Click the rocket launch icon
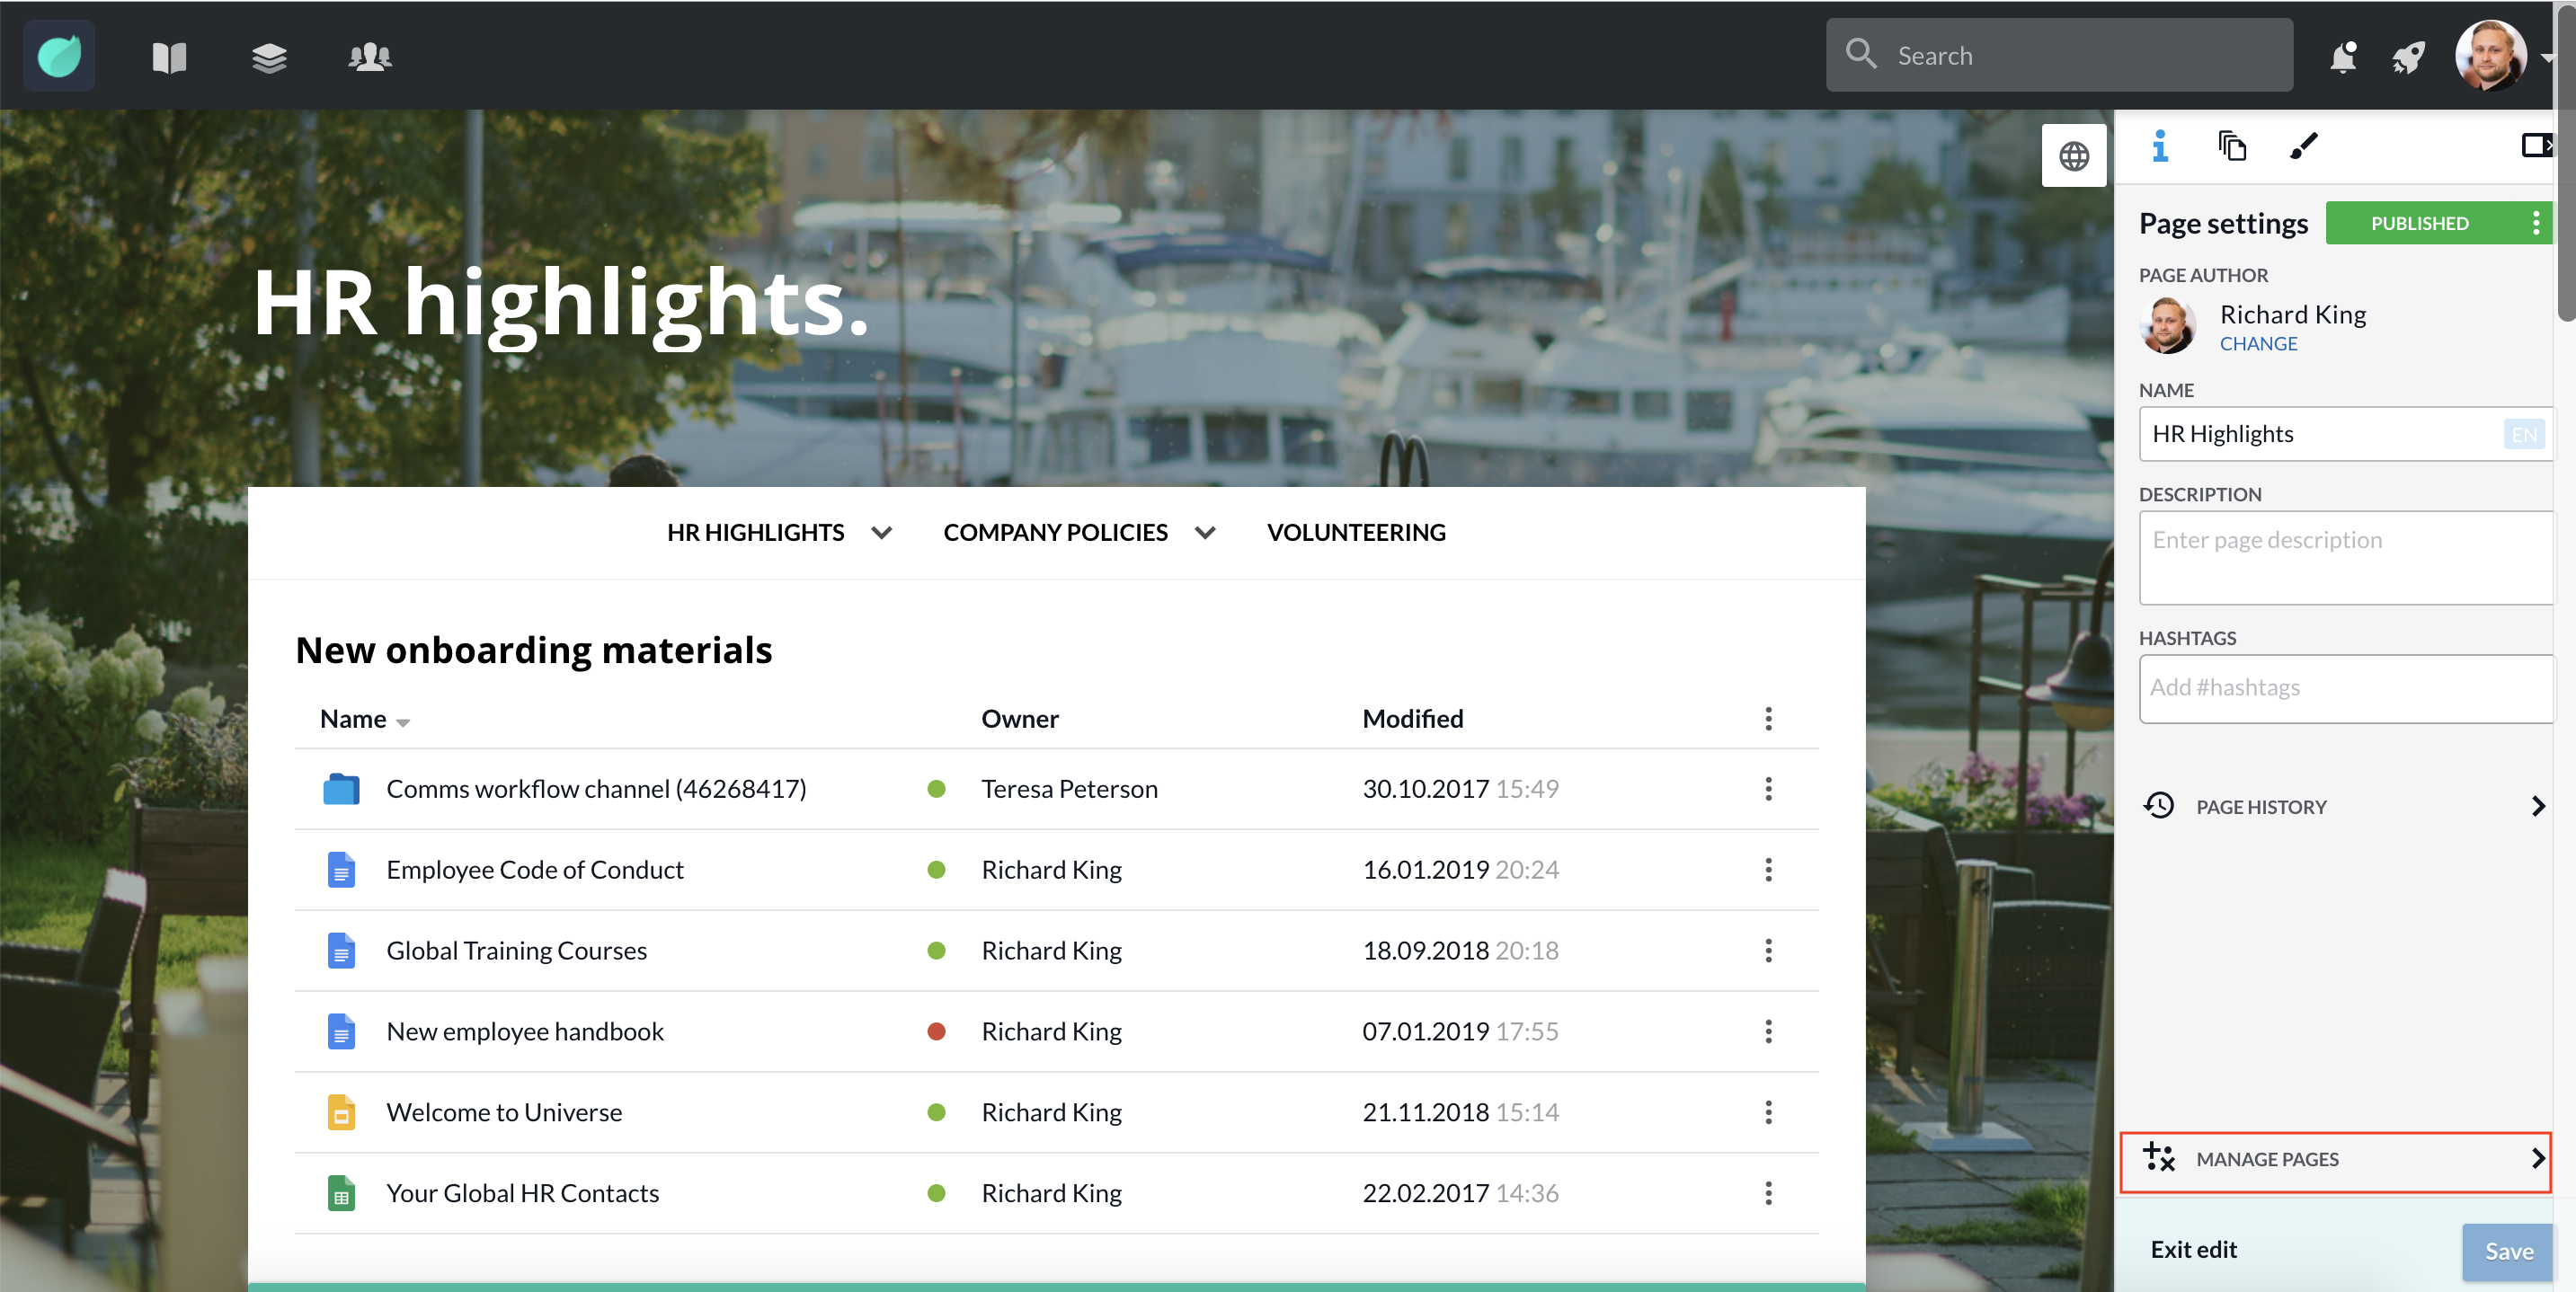The height and width of the screenshot is (1292, 2576). point(2408,57)
